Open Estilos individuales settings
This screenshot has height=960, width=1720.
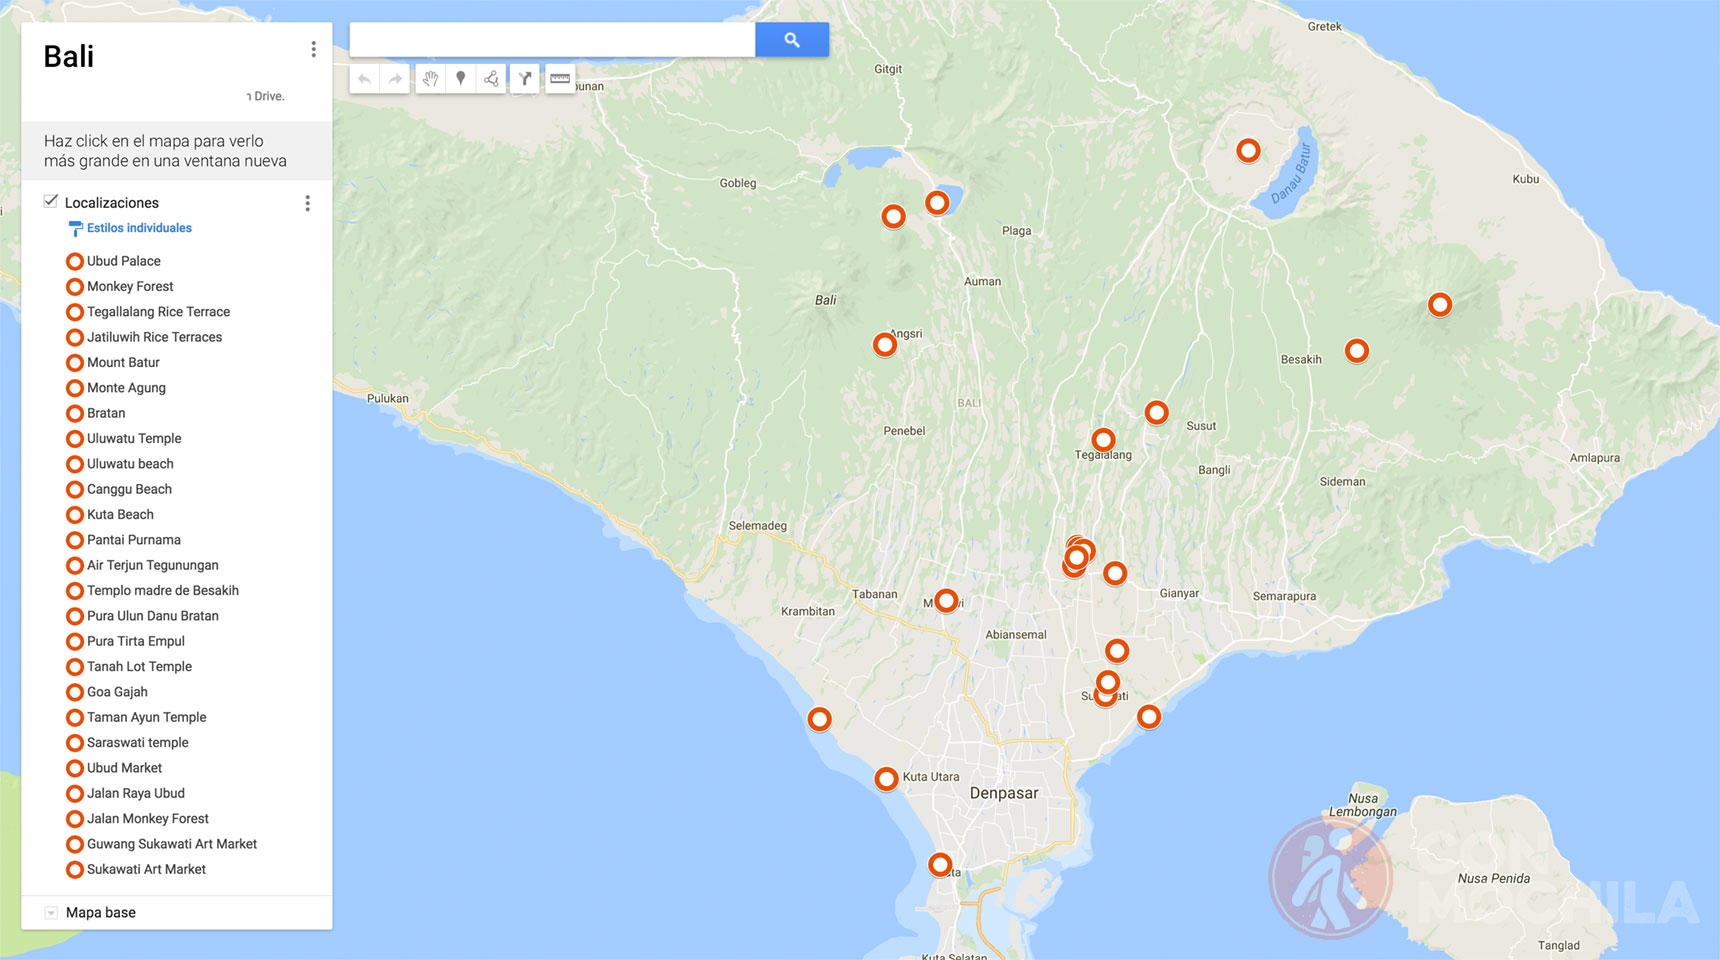(x=139, y=227)
